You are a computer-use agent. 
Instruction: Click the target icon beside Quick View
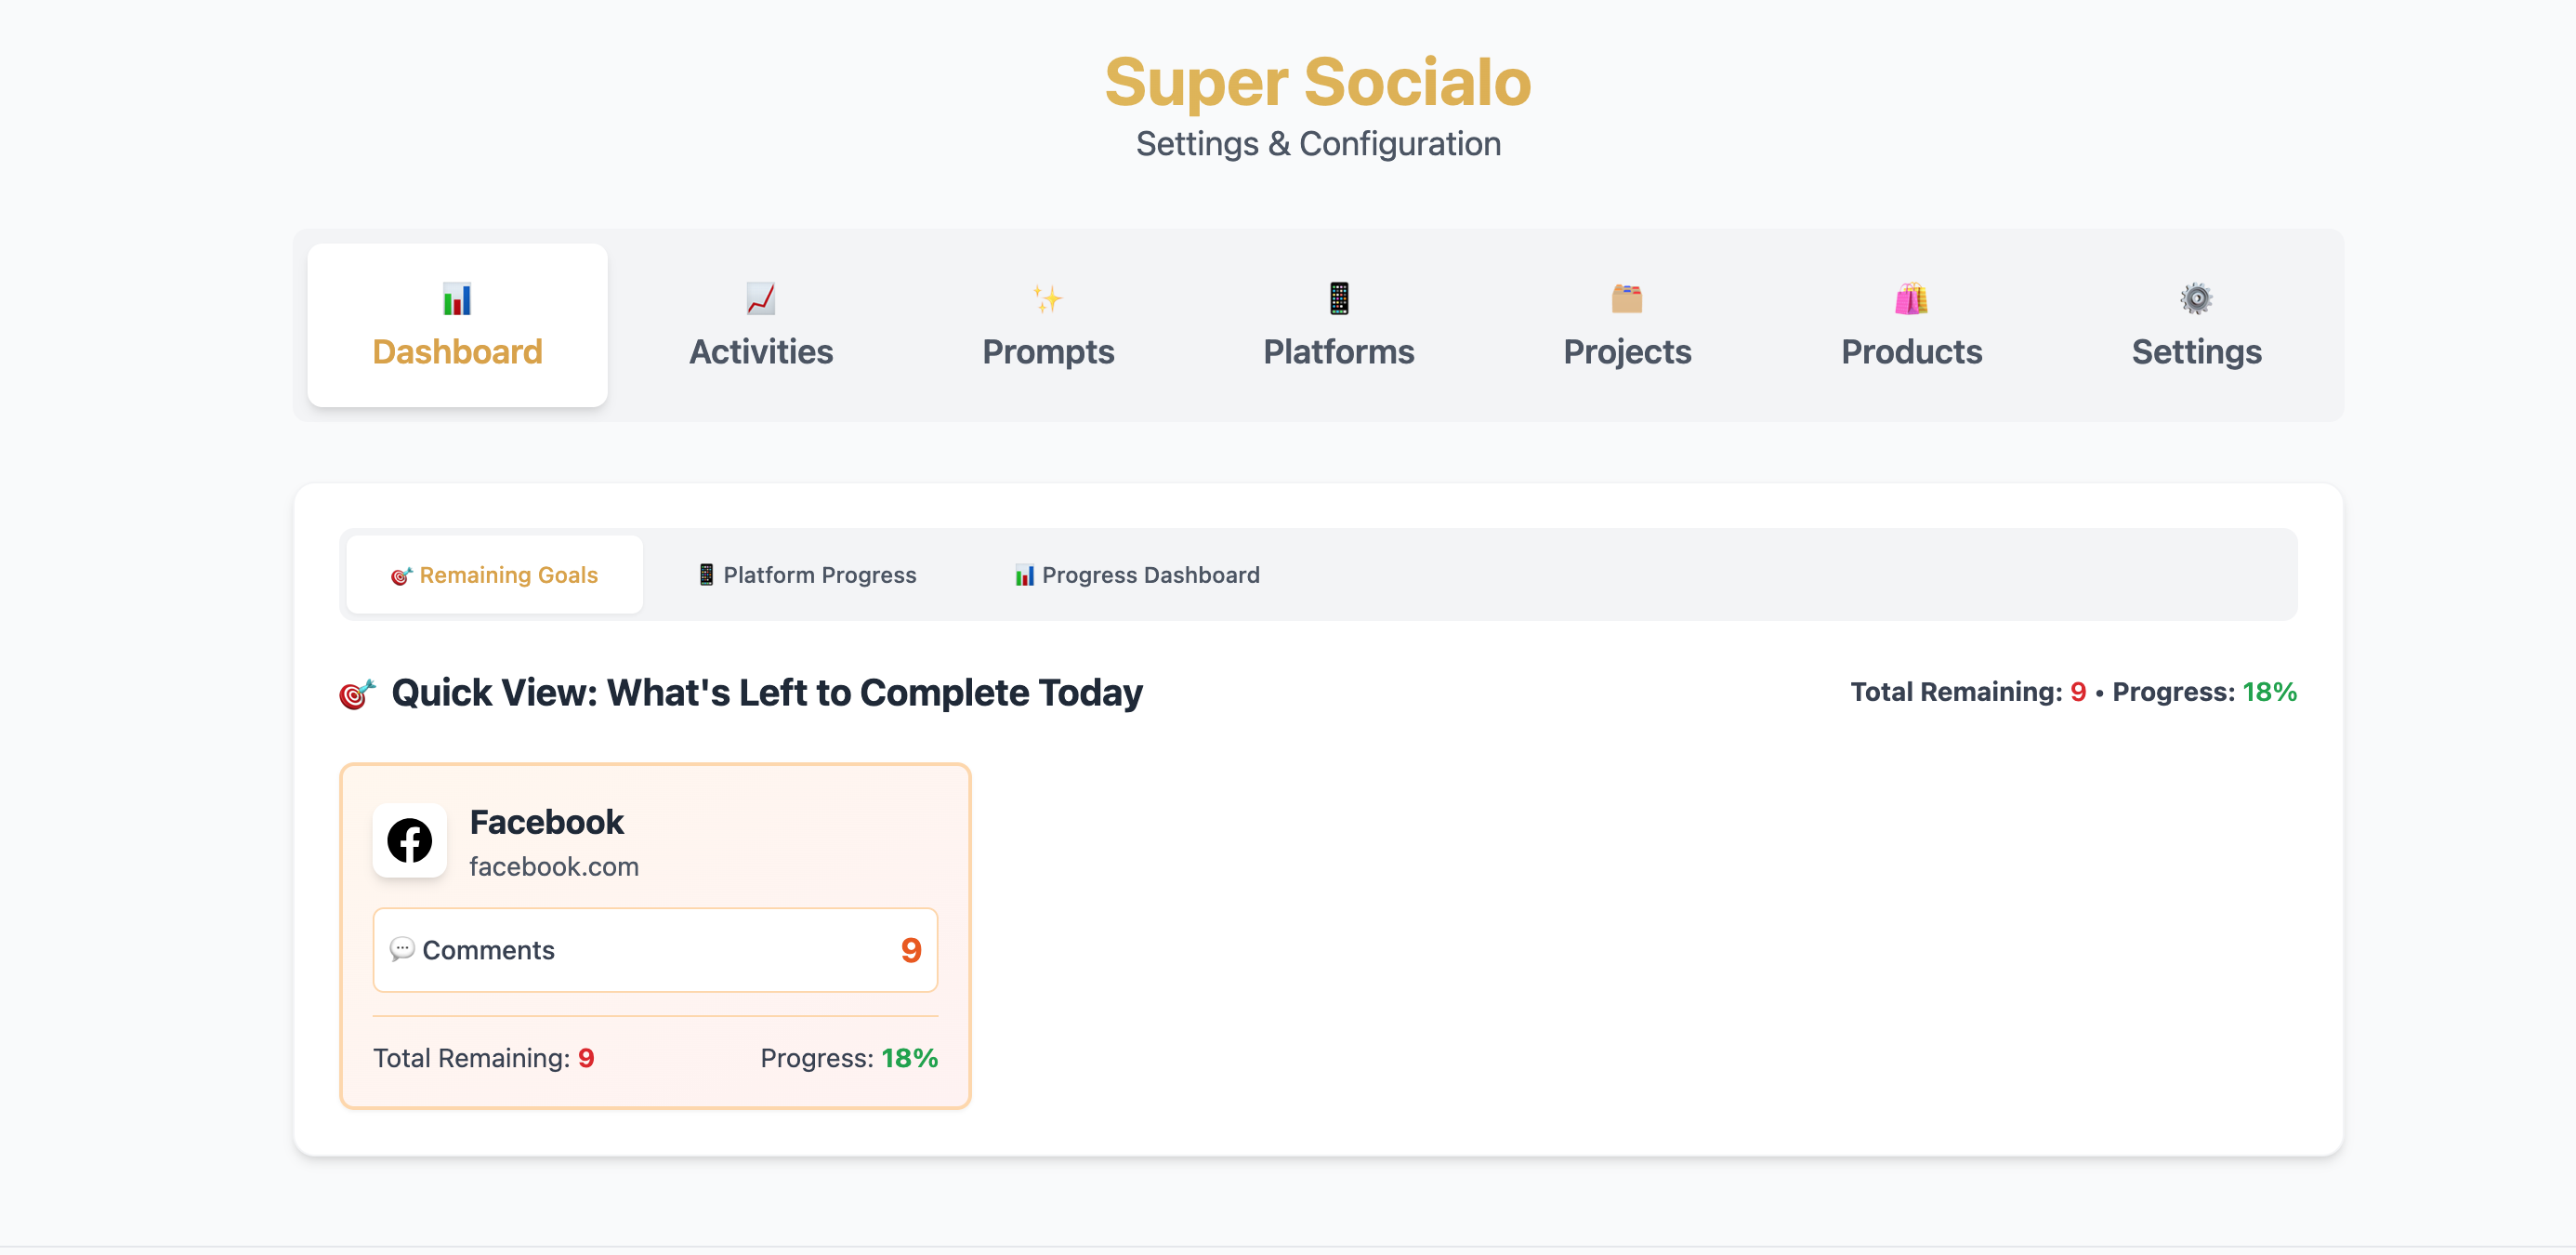[x=357, y=693]
